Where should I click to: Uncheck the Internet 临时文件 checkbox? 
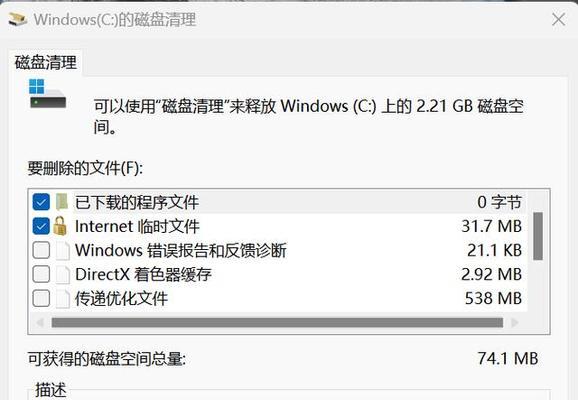[x=41, y=226]
